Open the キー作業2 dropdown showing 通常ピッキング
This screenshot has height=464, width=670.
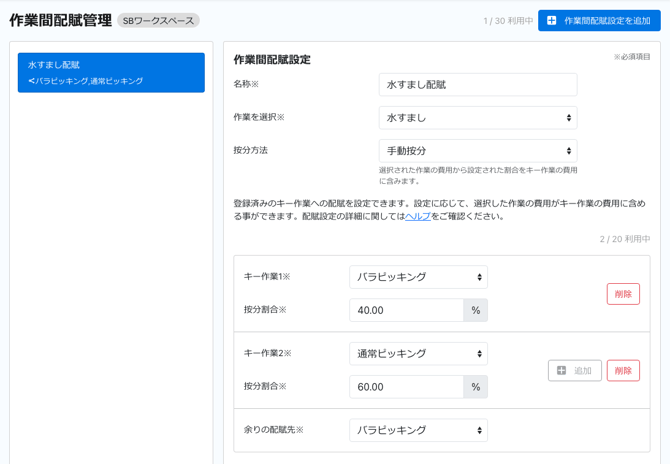(418, 354)
